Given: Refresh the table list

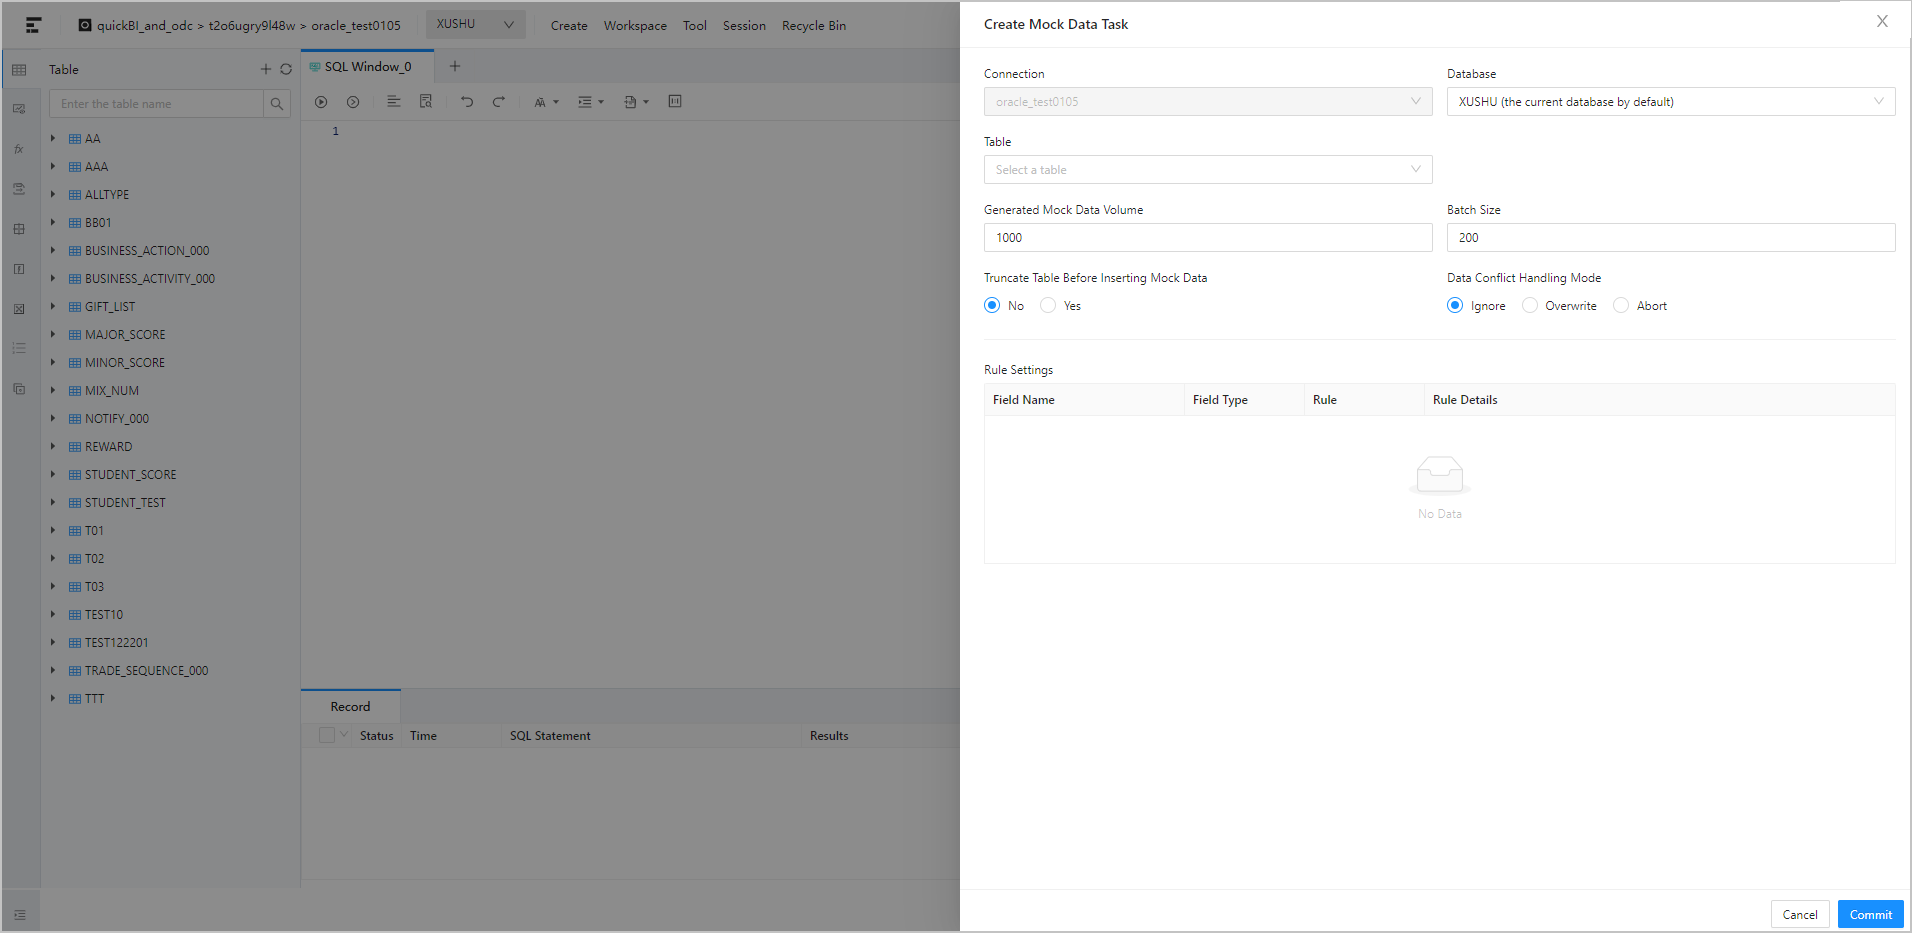Looking at the screenshot, I should click(286, 69).
